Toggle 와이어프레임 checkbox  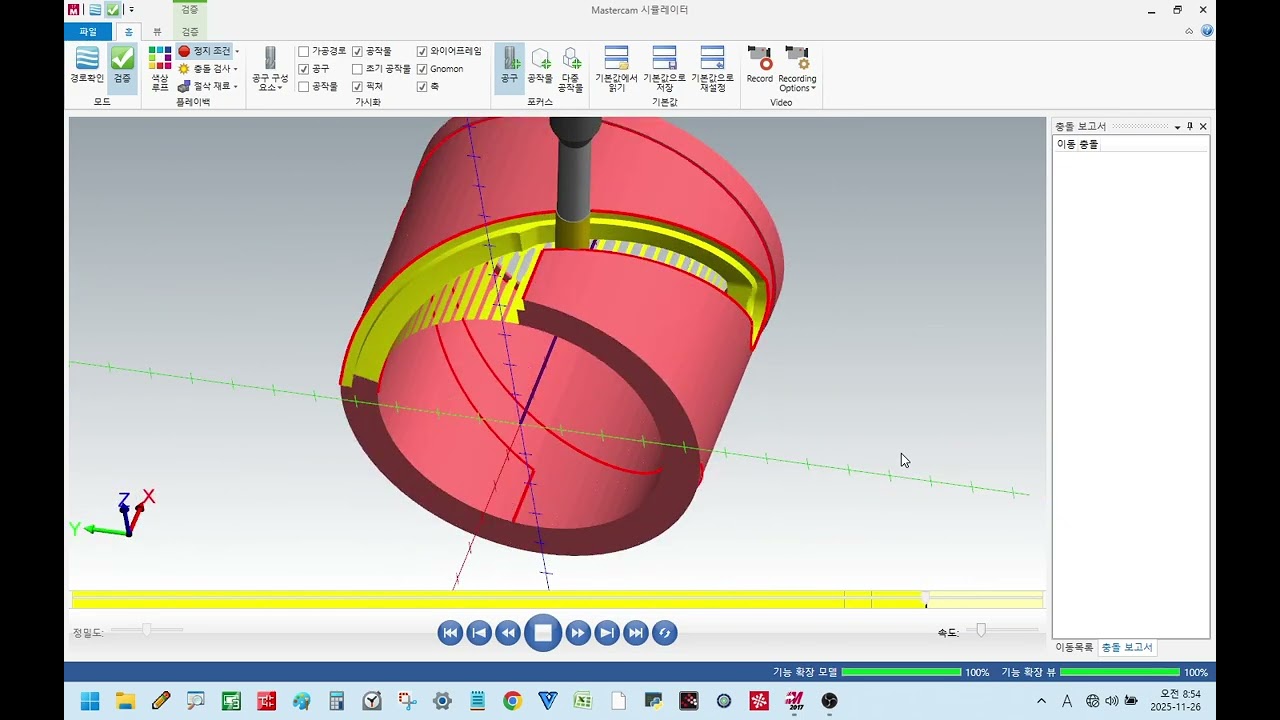click(x=422, y=51)
